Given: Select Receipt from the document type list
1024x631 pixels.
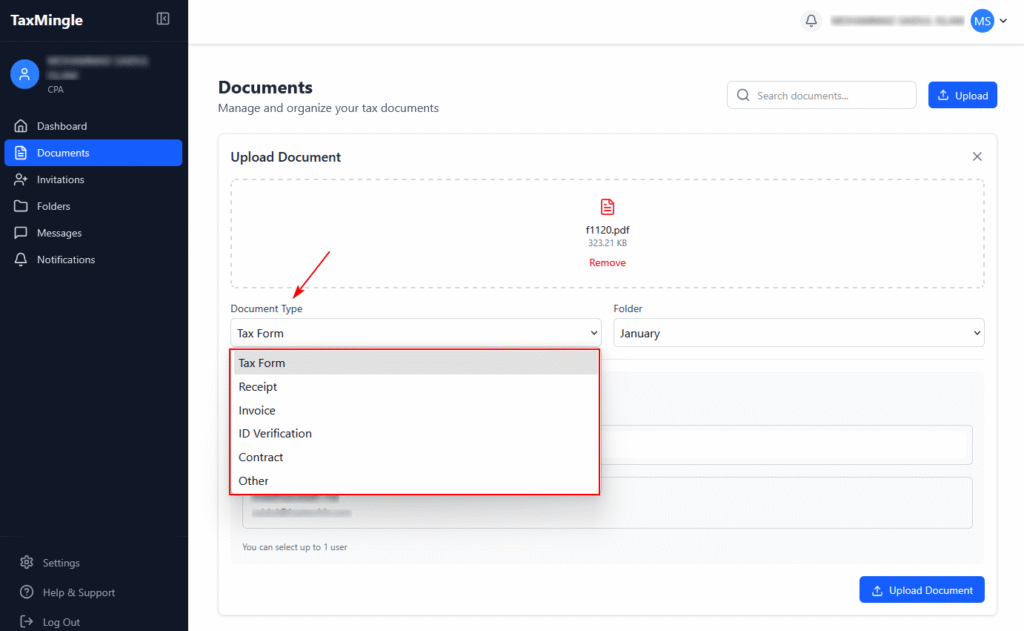Looking at the screenshot, I should pyautogui.click(x=258, y=387).
